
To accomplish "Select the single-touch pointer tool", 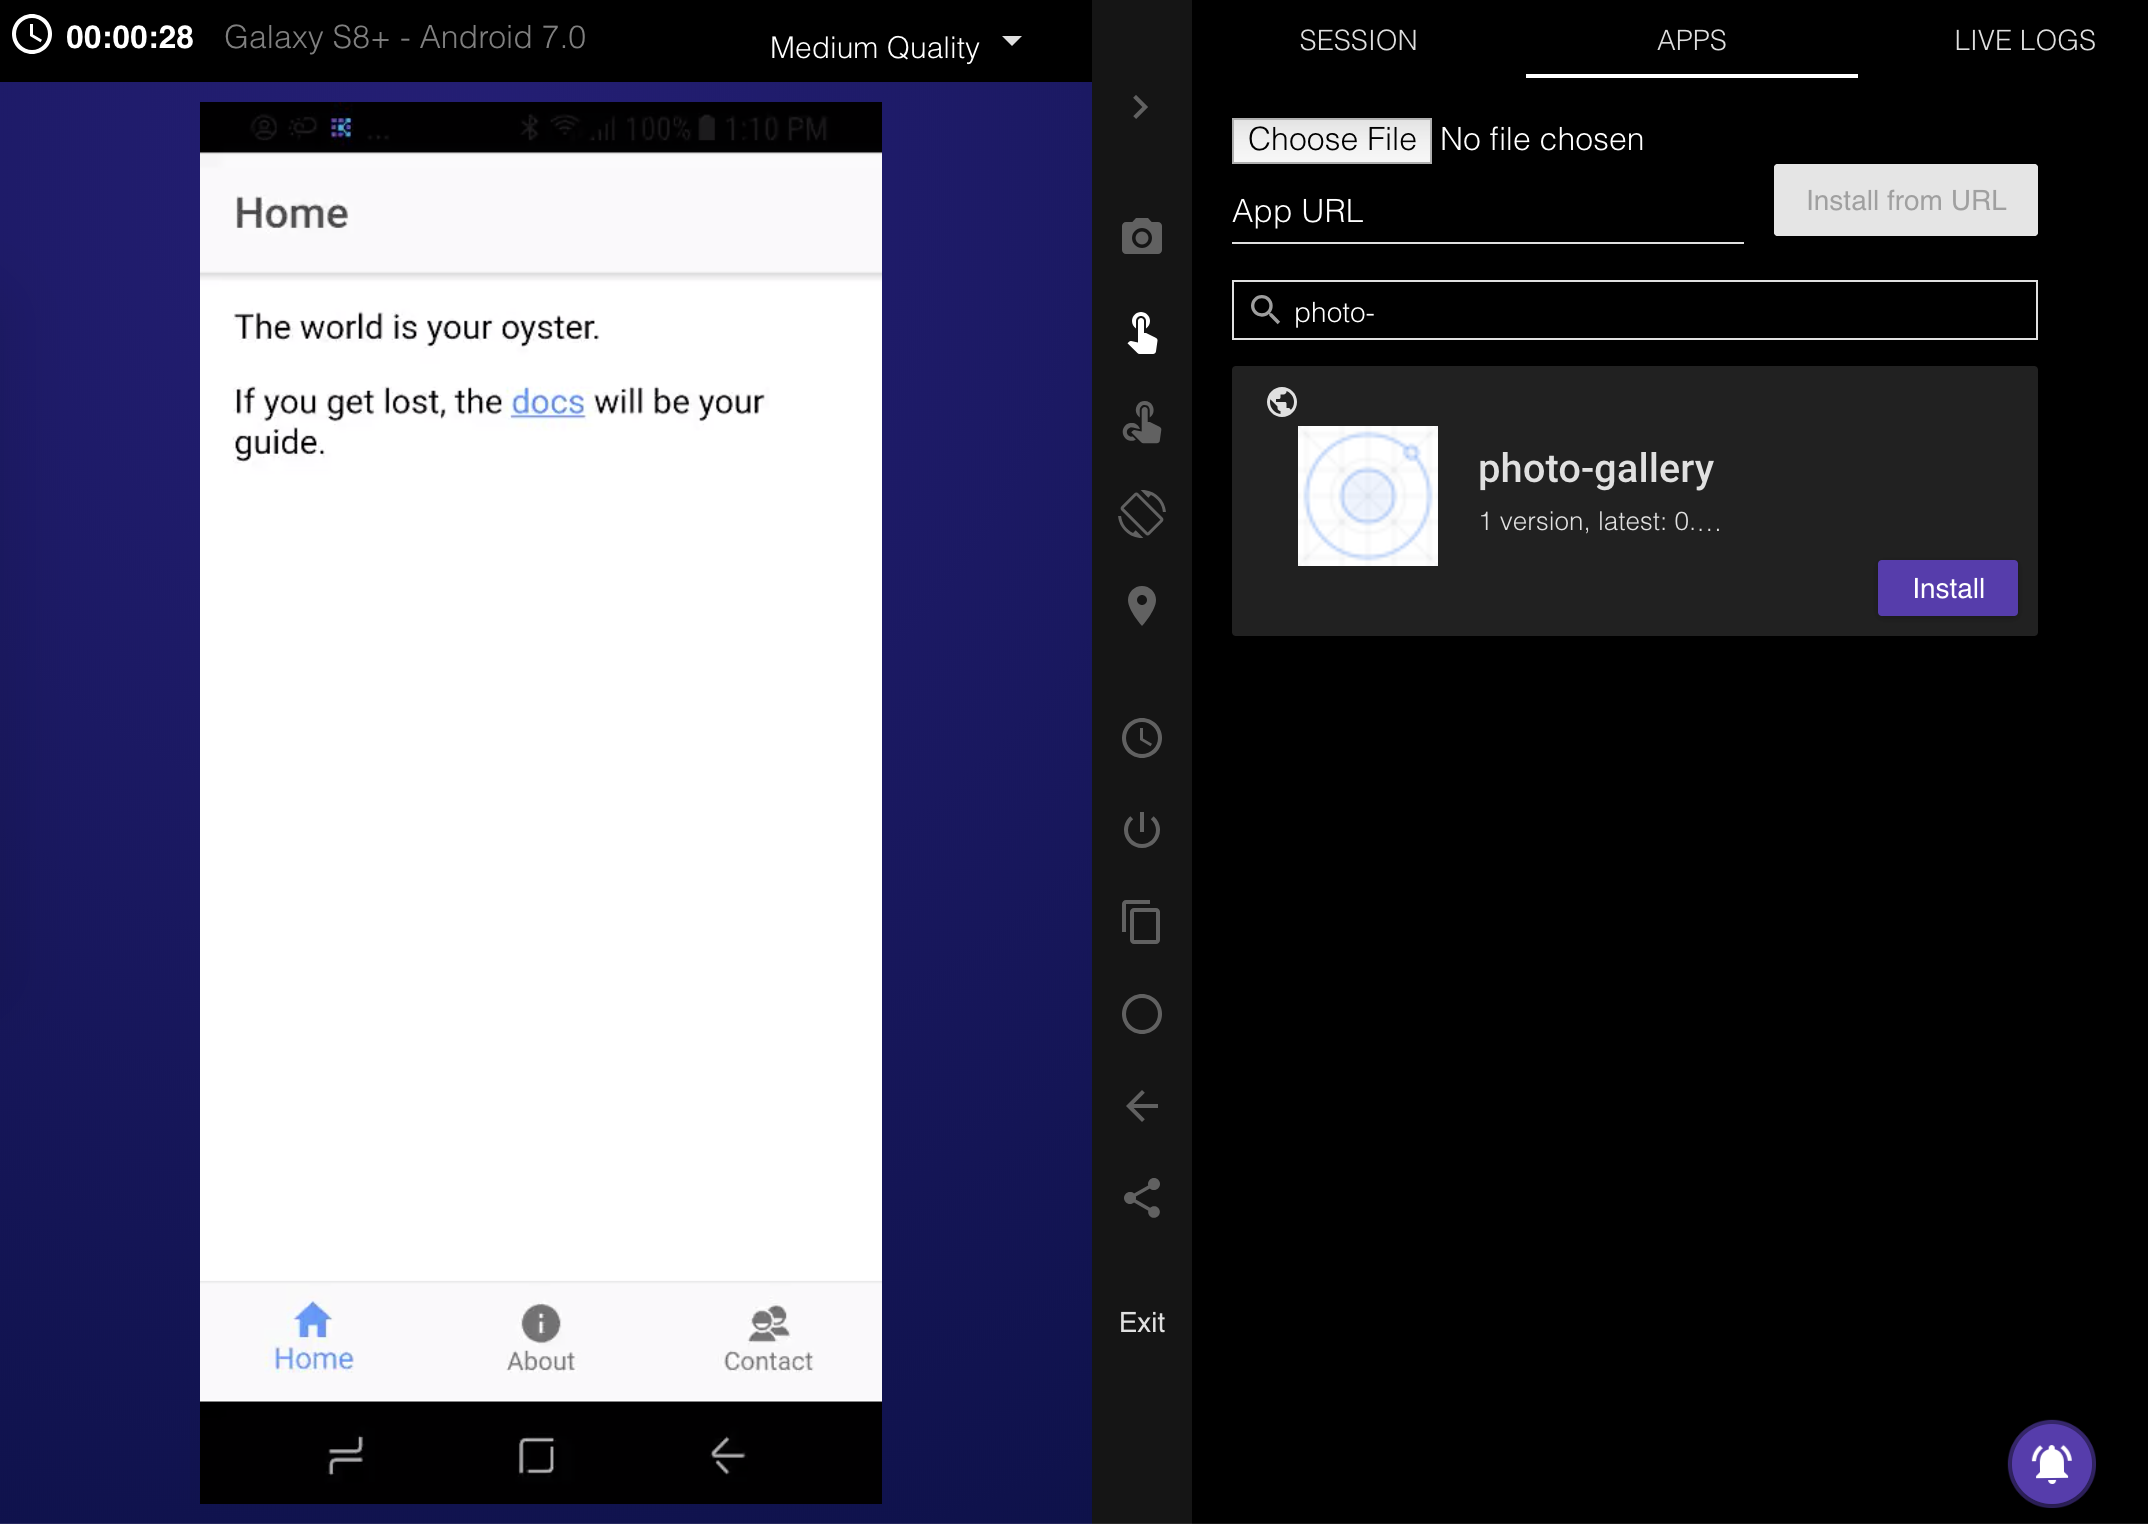I will tap(1141, 332).
